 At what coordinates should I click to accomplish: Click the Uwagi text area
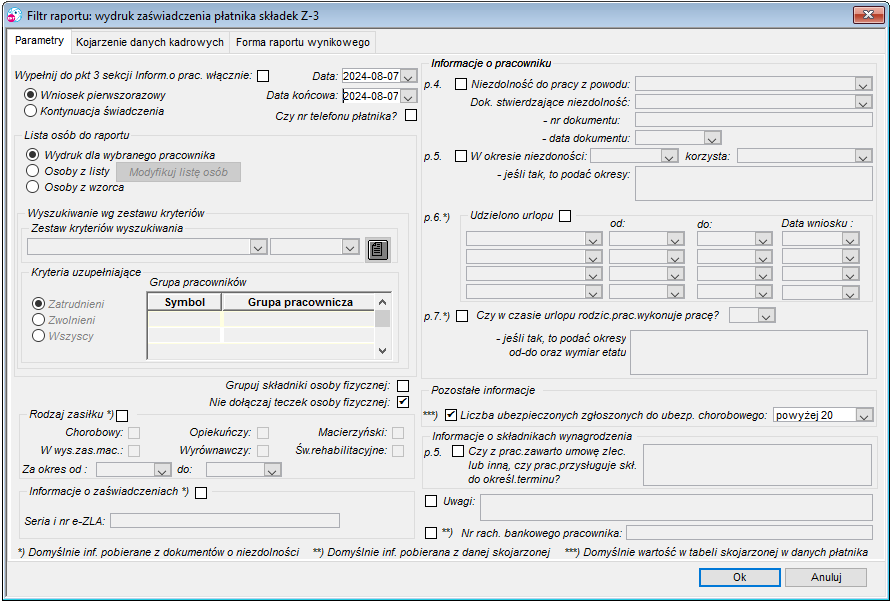click(x=676, y=507)
